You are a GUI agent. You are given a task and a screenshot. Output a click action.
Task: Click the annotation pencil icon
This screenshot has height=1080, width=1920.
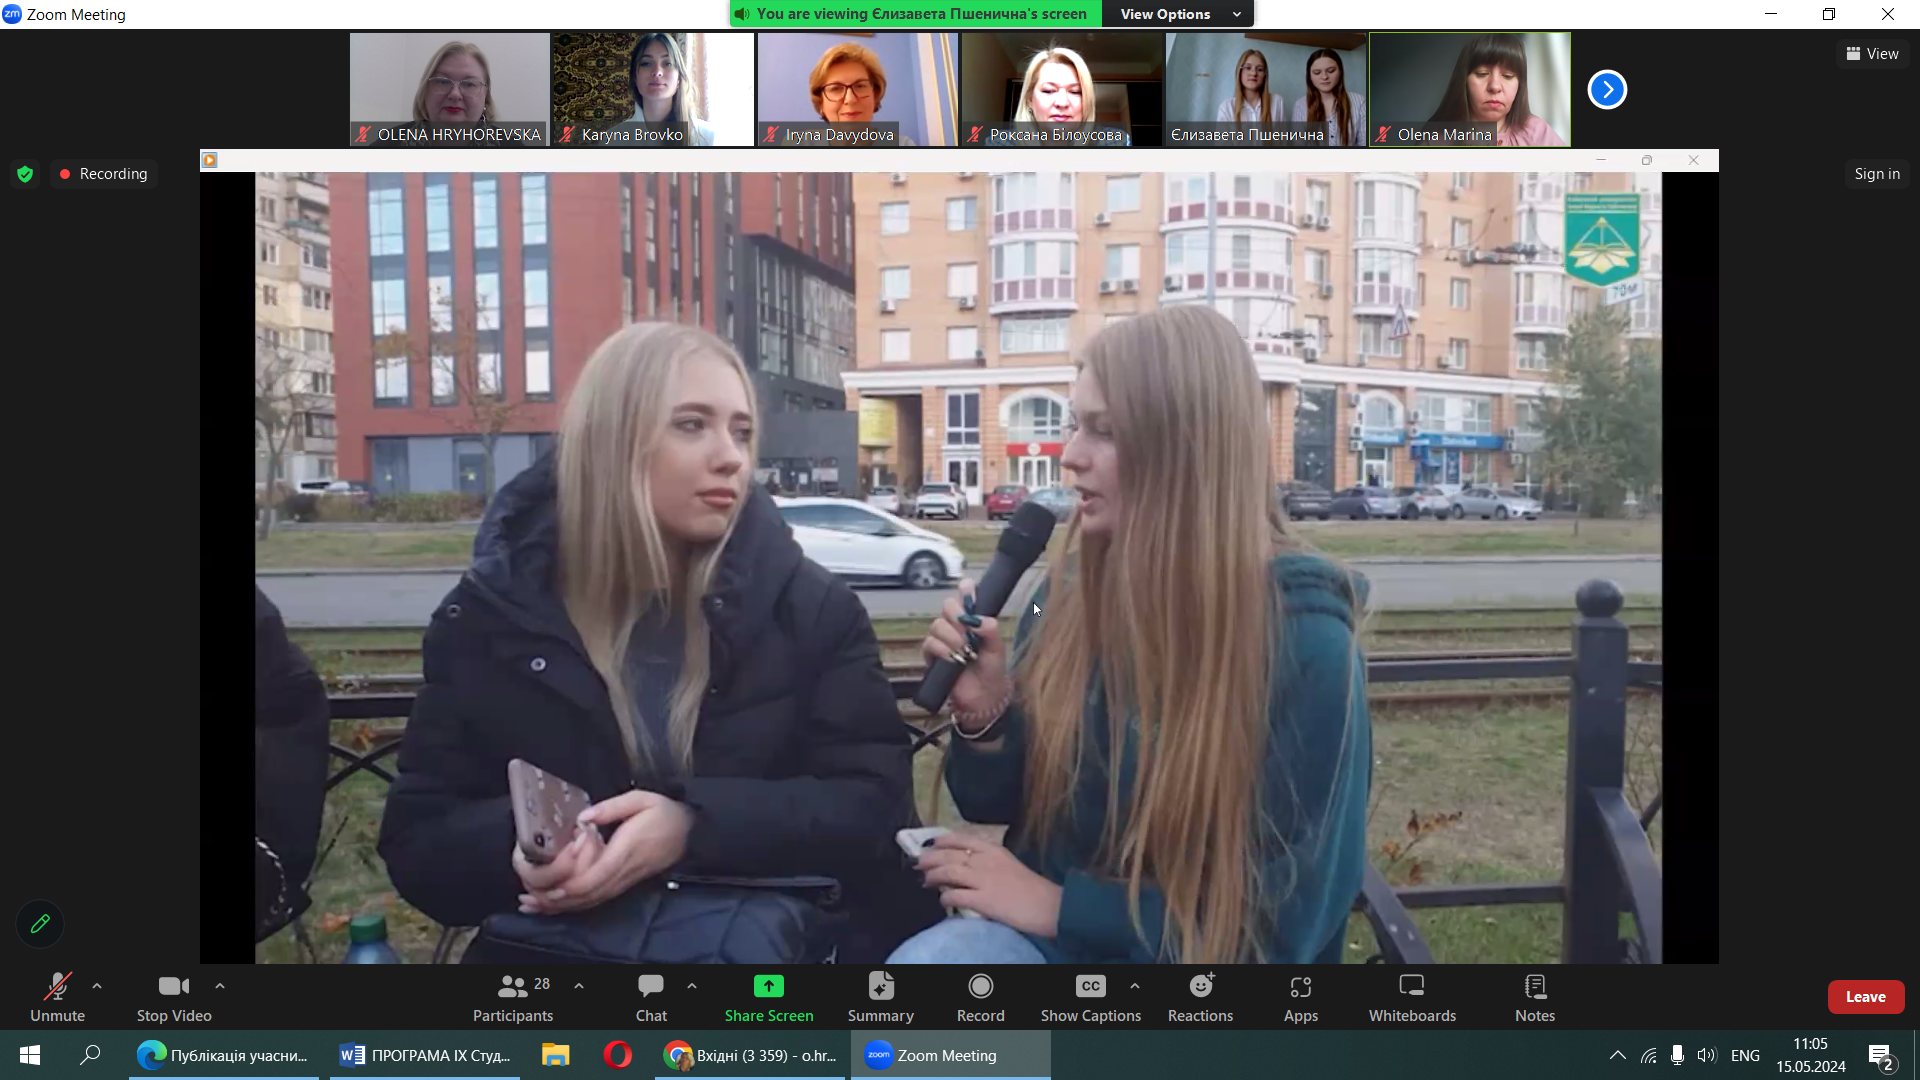tap(40, 924)
